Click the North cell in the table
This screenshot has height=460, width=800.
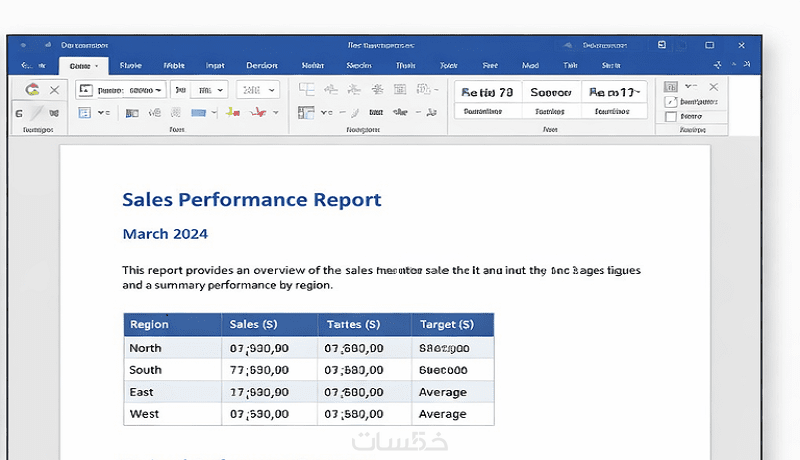146,348
